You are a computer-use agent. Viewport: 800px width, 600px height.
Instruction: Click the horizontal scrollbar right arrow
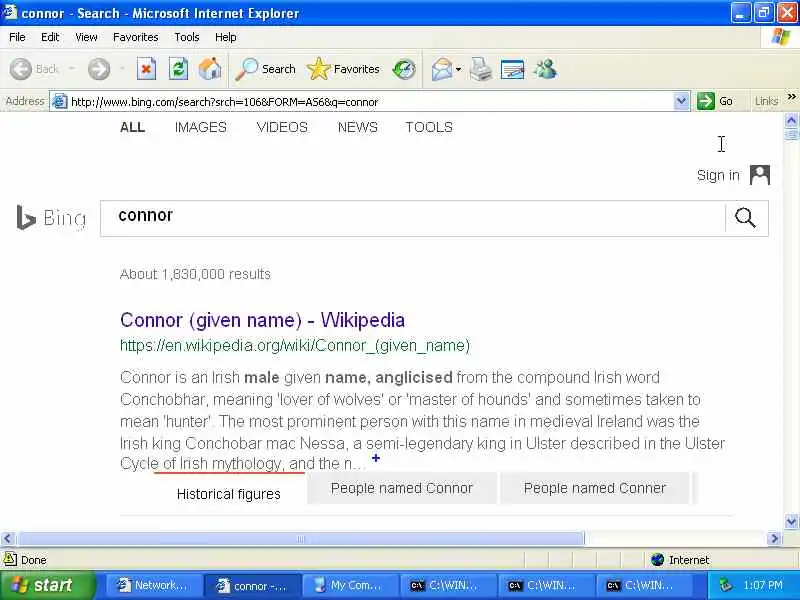[x=774, y=538]
